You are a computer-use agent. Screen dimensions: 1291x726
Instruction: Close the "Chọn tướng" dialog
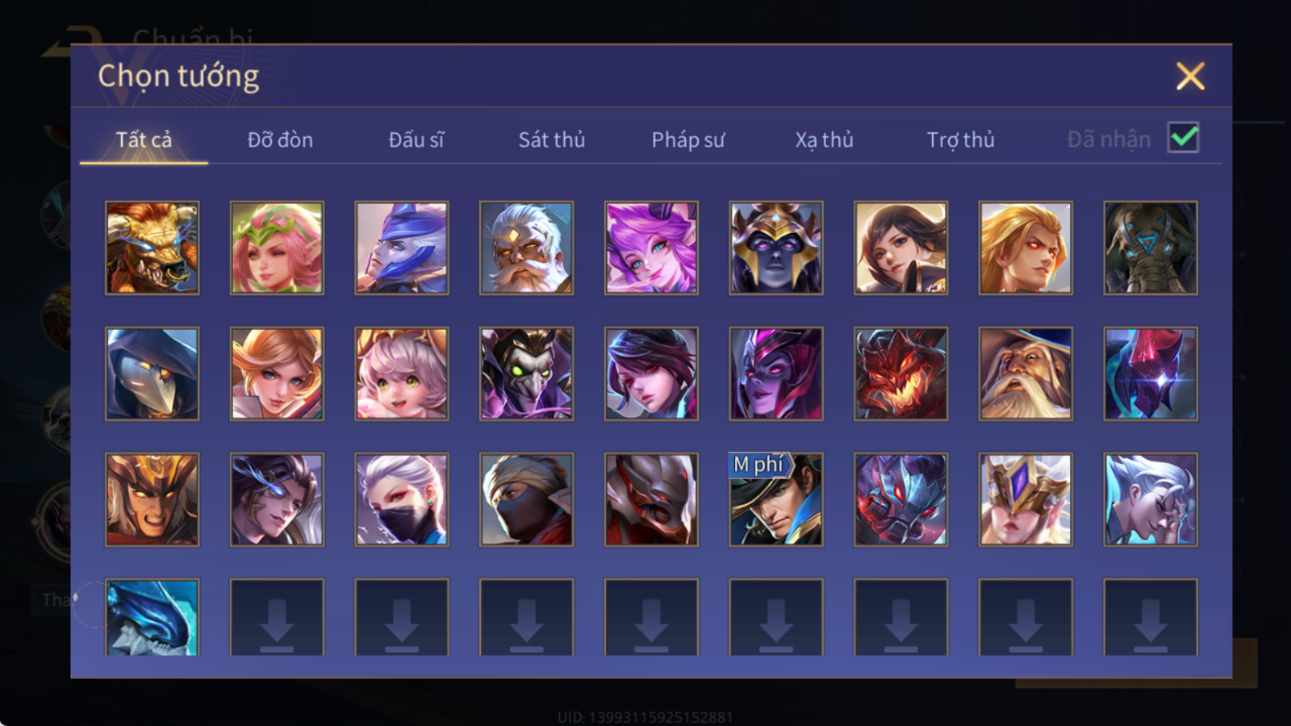1190,76
